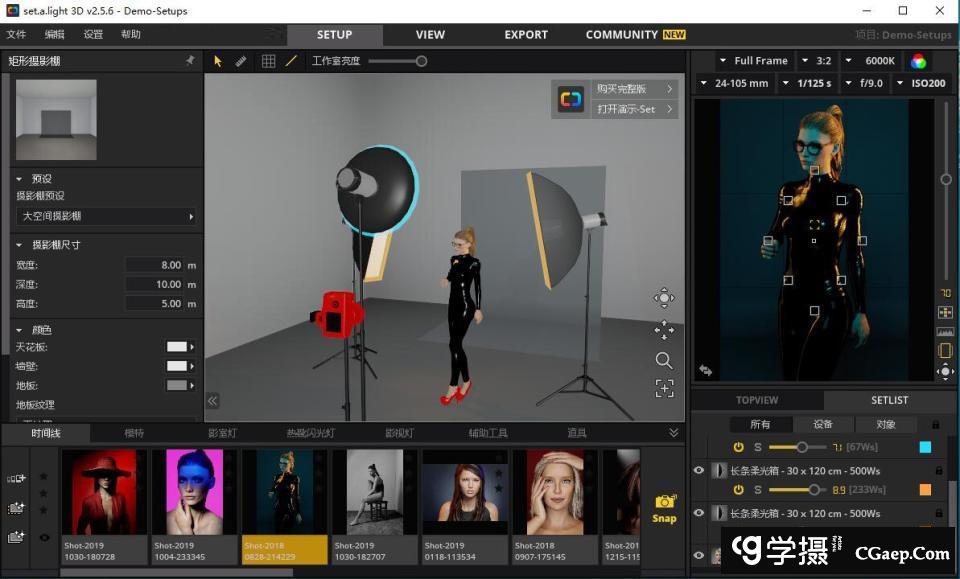Click the zoom magnifier in the viewport
Viewport: 960px width, 579px height.
point(664,360)
